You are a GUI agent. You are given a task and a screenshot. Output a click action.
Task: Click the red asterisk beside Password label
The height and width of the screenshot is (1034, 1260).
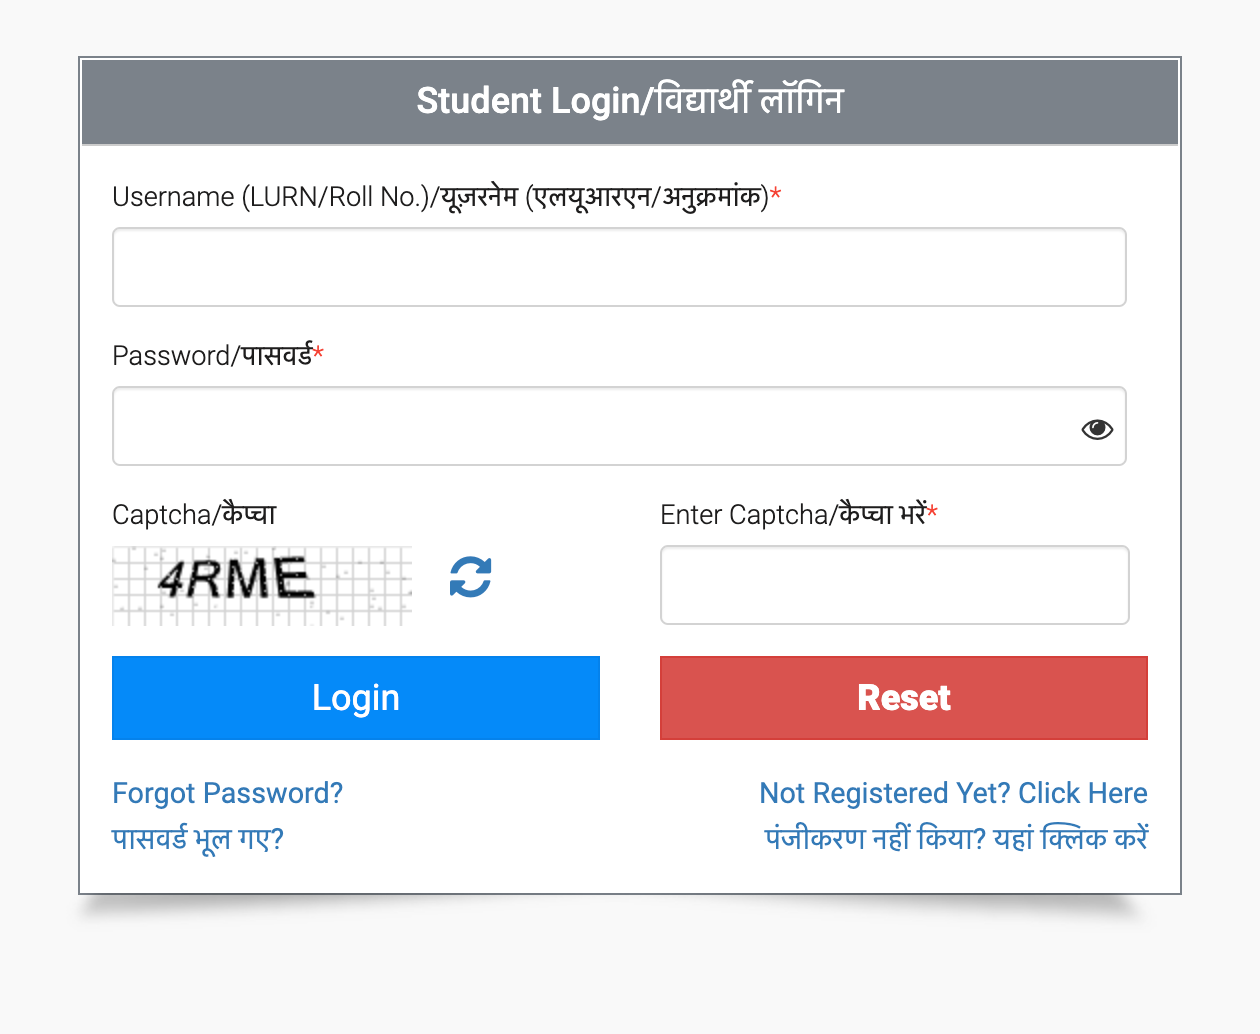click(x=319, y=353)
